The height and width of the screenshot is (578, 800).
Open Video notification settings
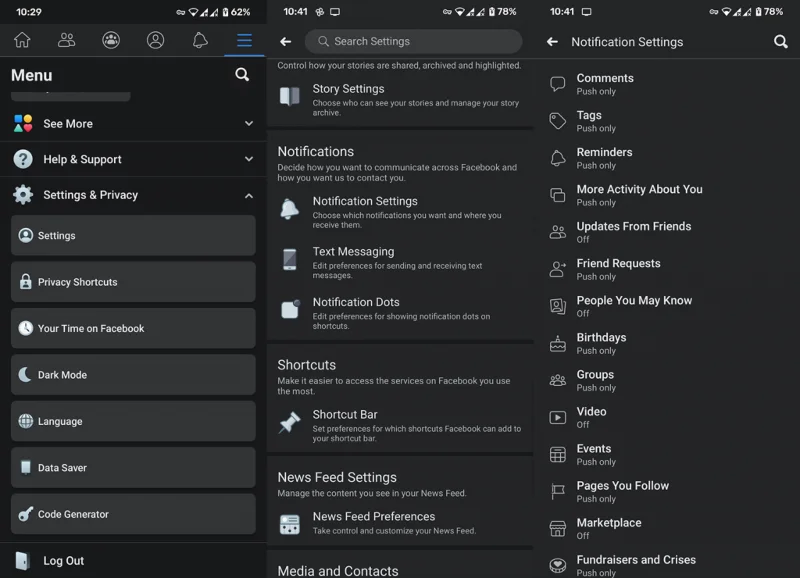(666, 417)
